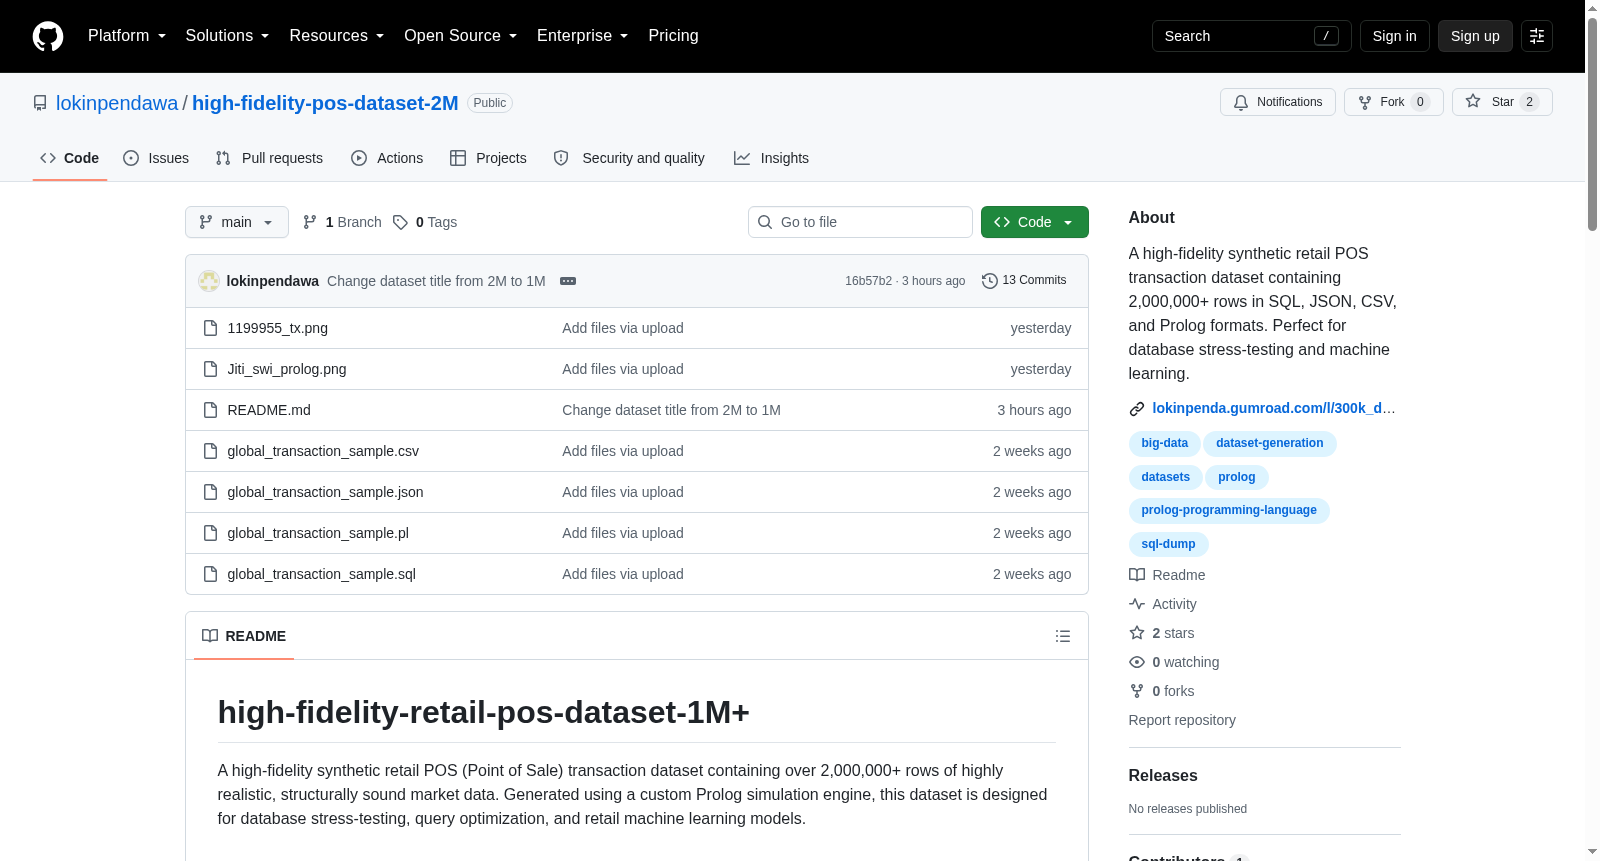Click the file icon beside global_transaction_sample.sql
This screenshot has height=861, width=1600.
click(x=210, y=574)
